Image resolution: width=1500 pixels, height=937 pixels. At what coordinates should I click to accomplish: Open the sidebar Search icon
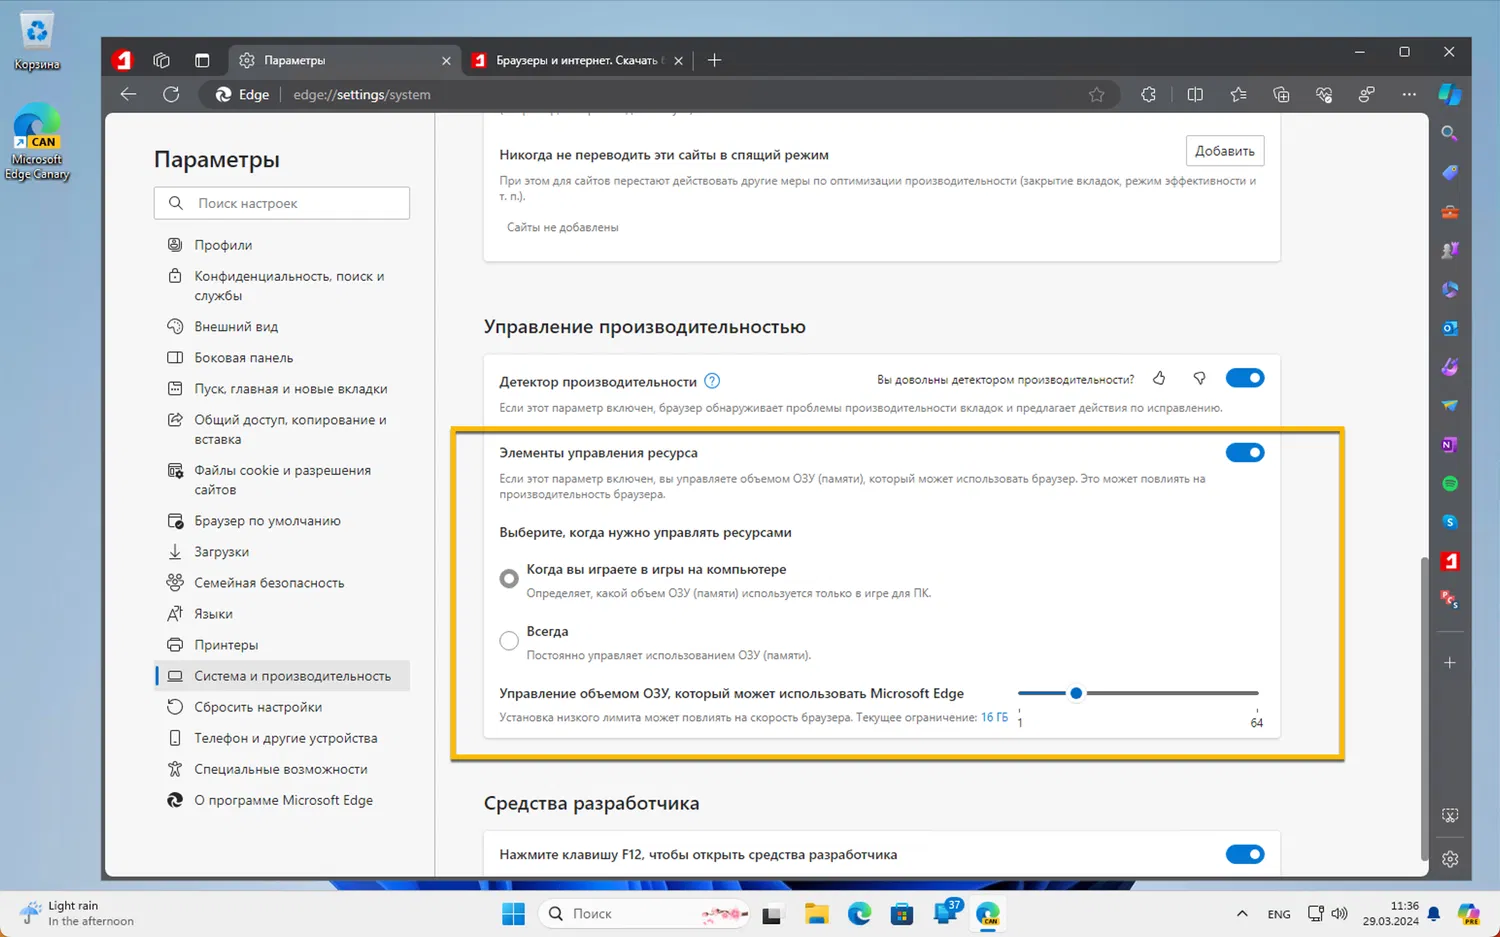pos(1449,133)
